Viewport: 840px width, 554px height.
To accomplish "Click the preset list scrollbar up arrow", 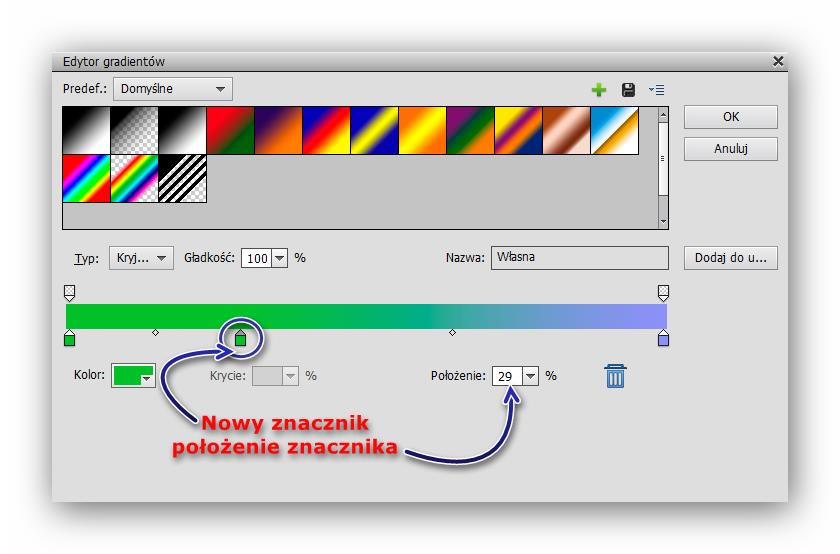I will point(663,115).
